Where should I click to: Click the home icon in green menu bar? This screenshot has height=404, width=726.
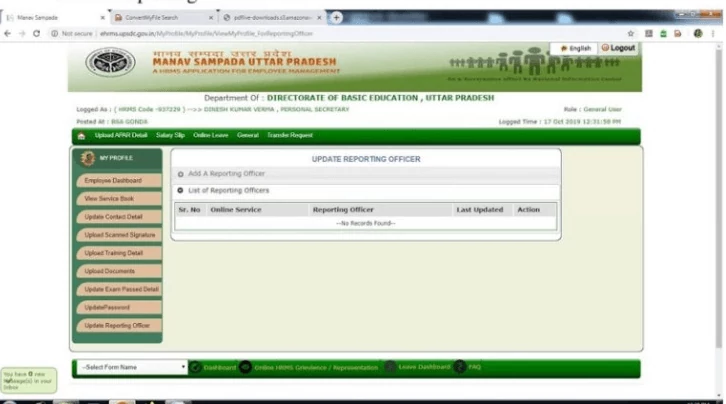(81, 135)
